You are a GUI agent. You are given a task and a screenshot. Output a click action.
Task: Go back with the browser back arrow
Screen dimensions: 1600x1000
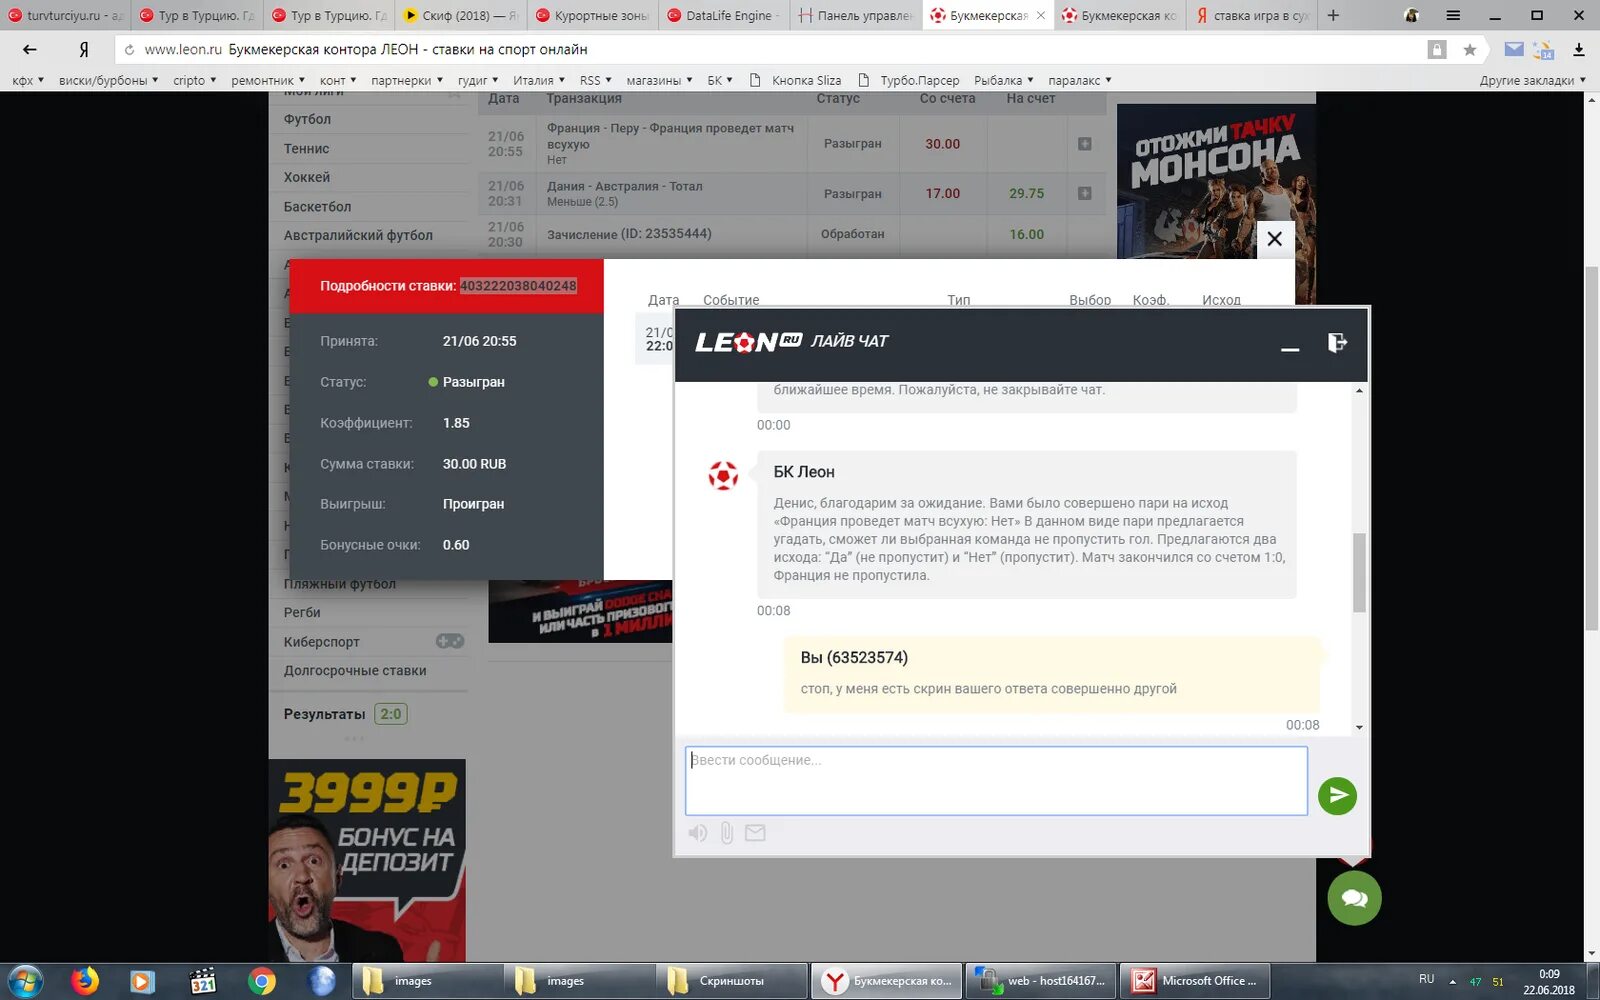30,49
